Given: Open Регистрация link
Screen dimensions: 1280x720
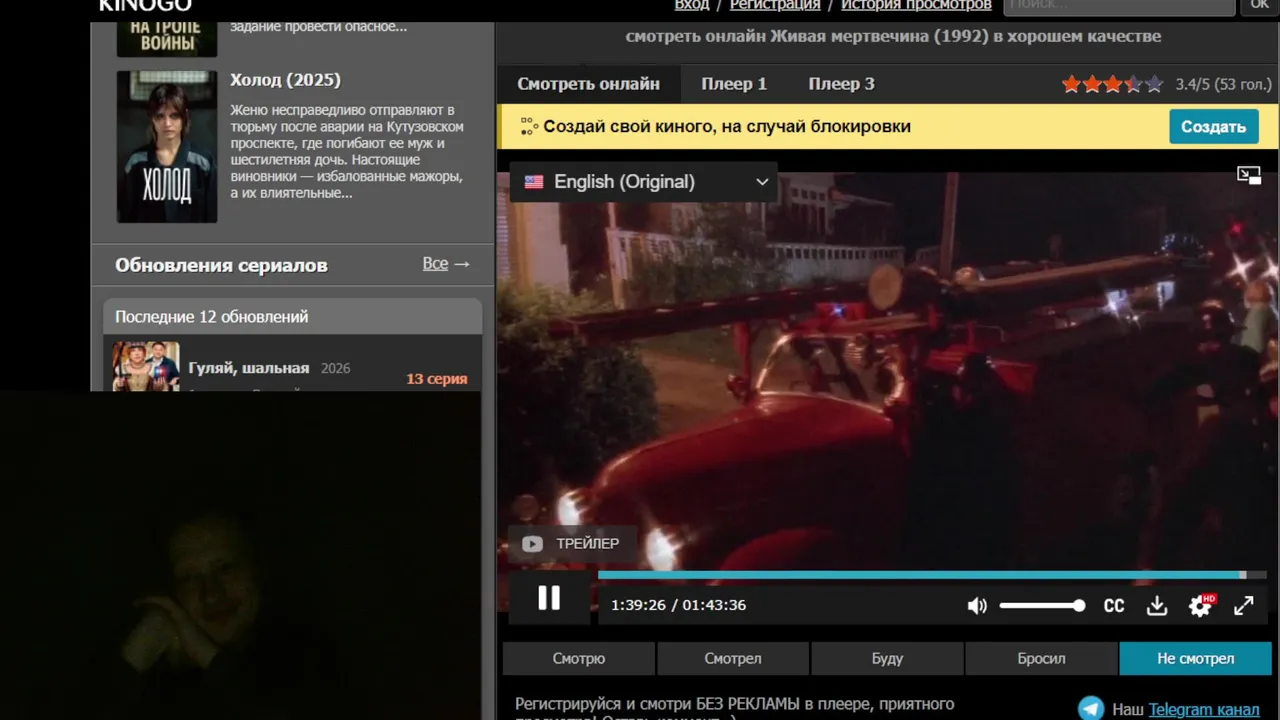Looking at the screenshot, I should pos(775,5).
